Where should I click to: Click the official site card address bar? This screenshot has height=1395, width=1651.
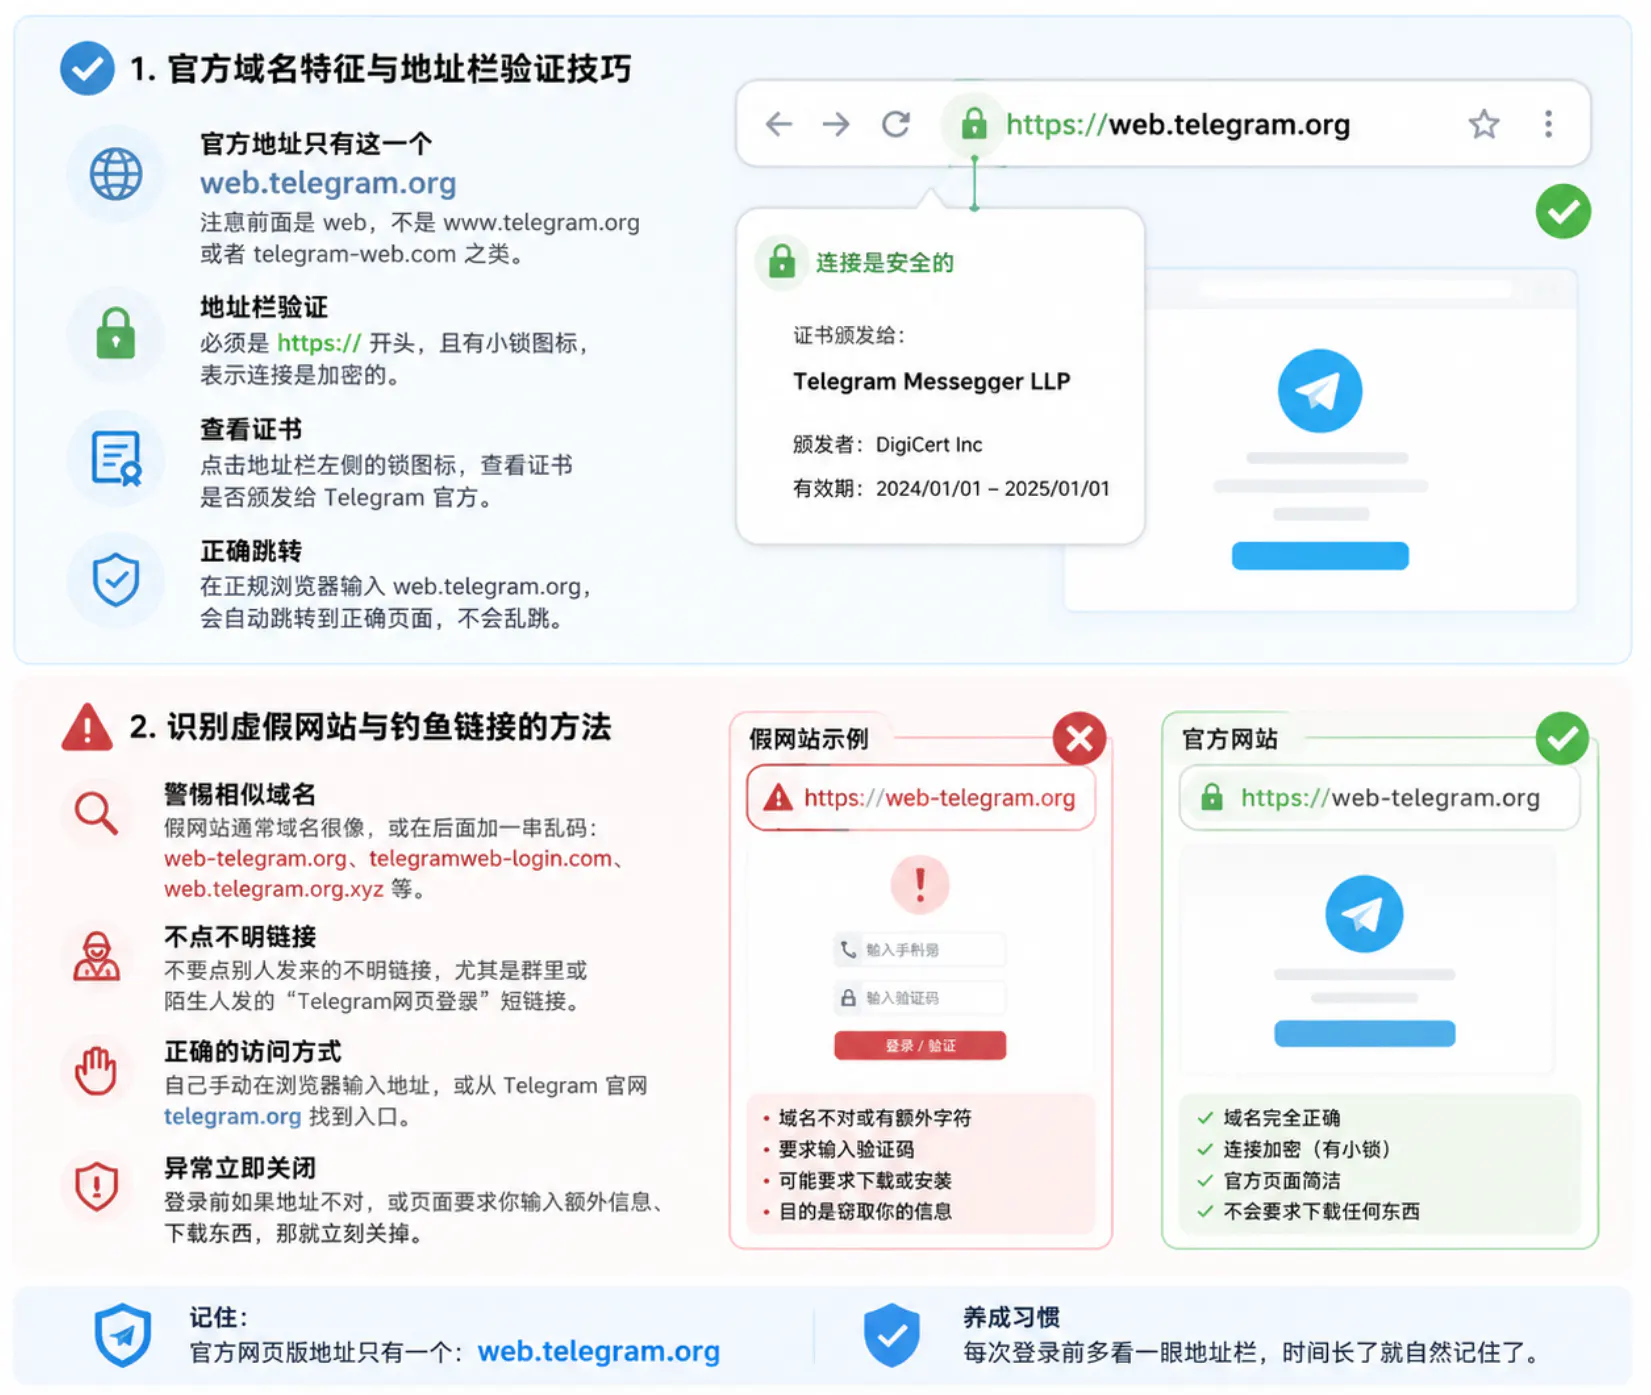tap(1379, 798)
